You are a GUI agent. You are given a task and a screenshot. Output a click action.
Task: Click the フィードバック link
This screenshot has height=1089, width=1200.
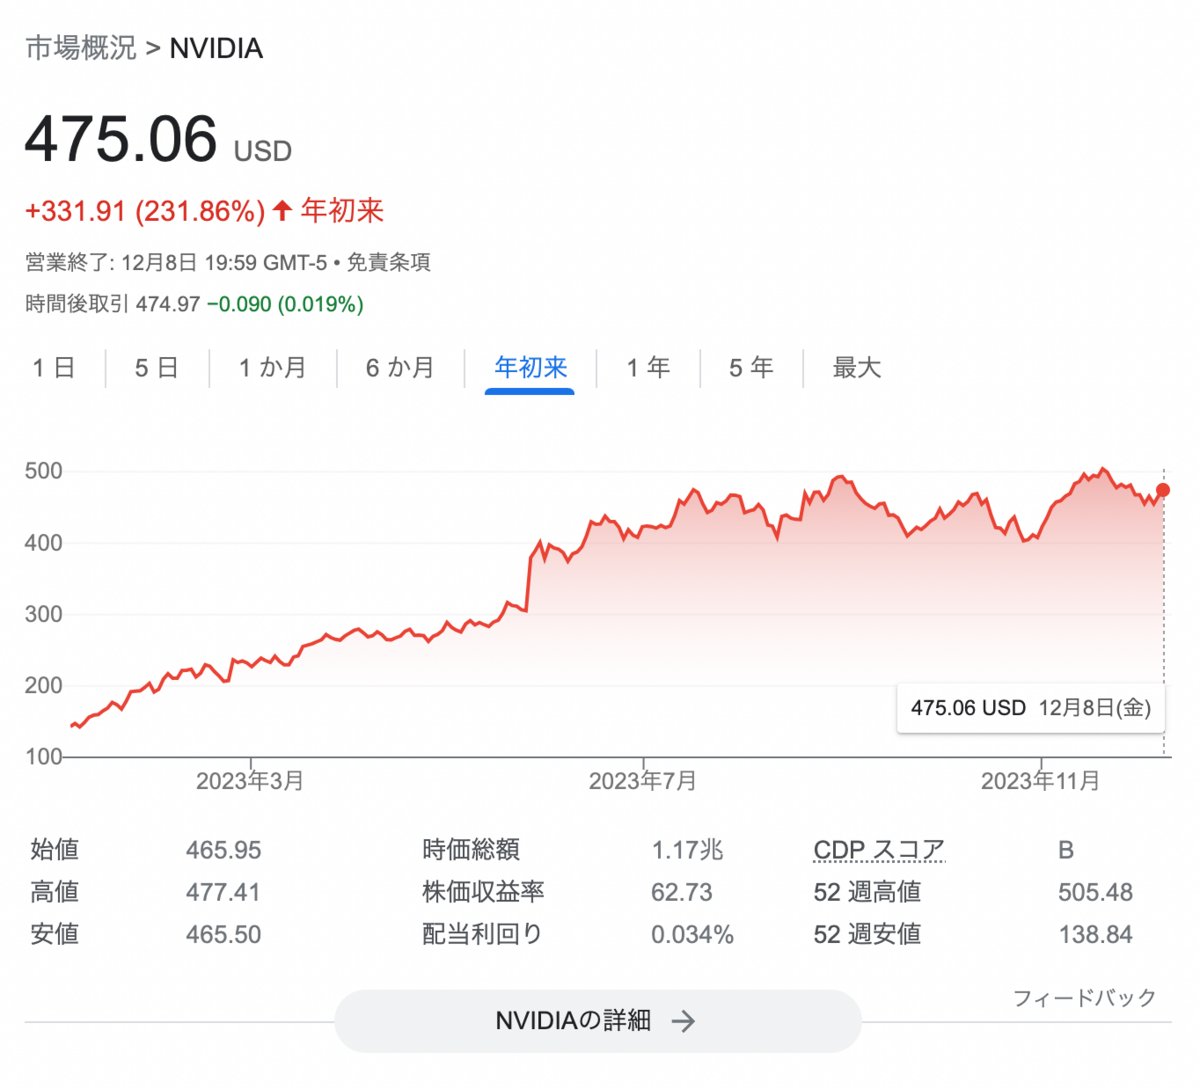(x=1084, y=997)
